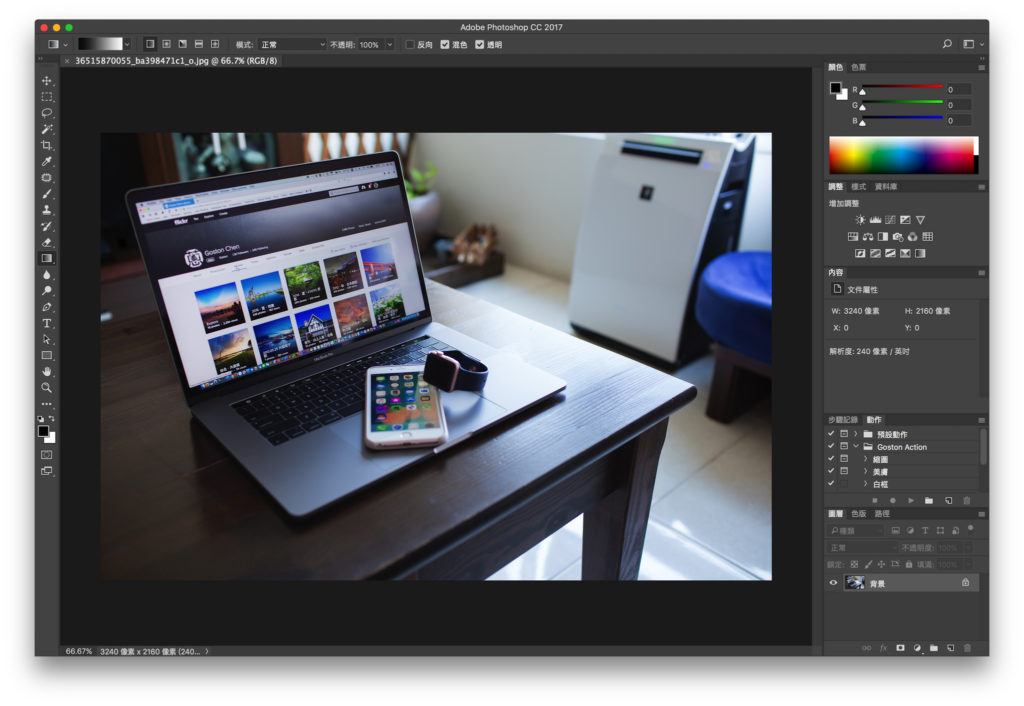1024x706 pixels.
Task: Expand the 美膚 action
Action: click(x=866, y=471)
